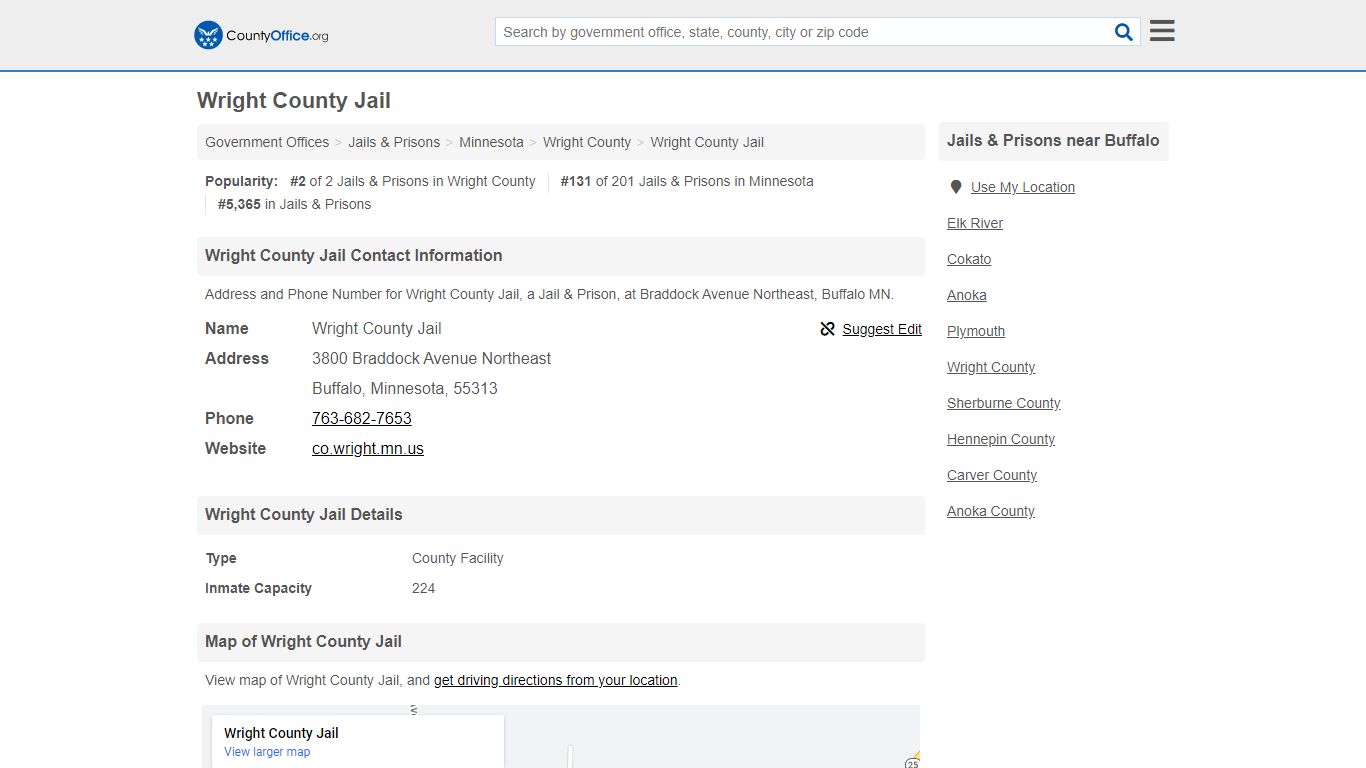
Task: Select Buffalo, Minnesota, 55313 text
Action: pos(405,388)
